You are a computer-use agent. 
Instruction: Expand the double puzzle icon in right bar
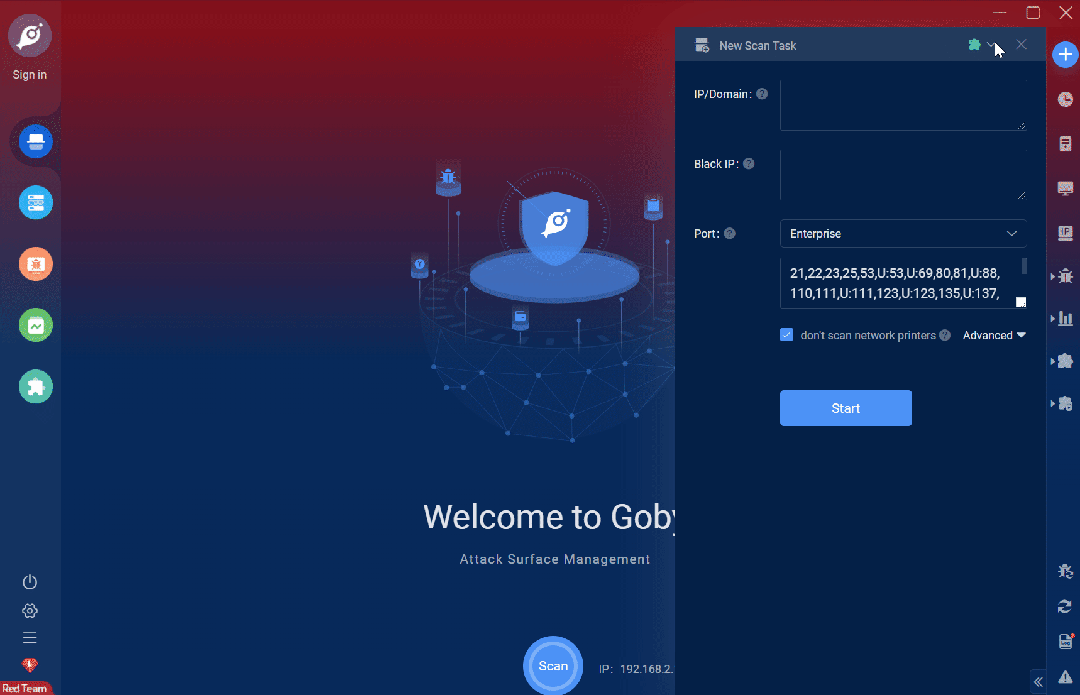coord(1063,404)
